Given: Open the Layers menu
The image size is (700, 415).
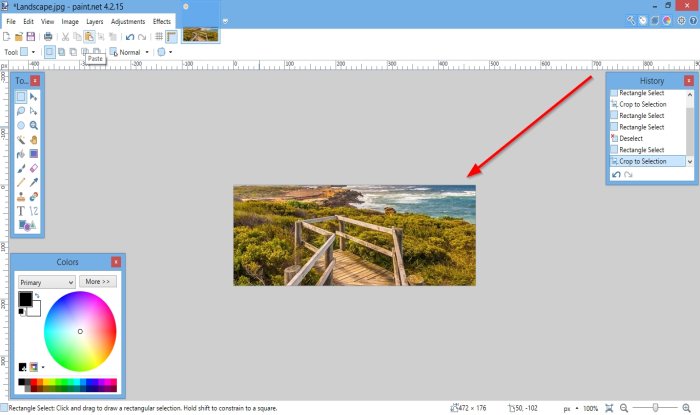Looking at the screenshot, I should click(x=95, y=21).
